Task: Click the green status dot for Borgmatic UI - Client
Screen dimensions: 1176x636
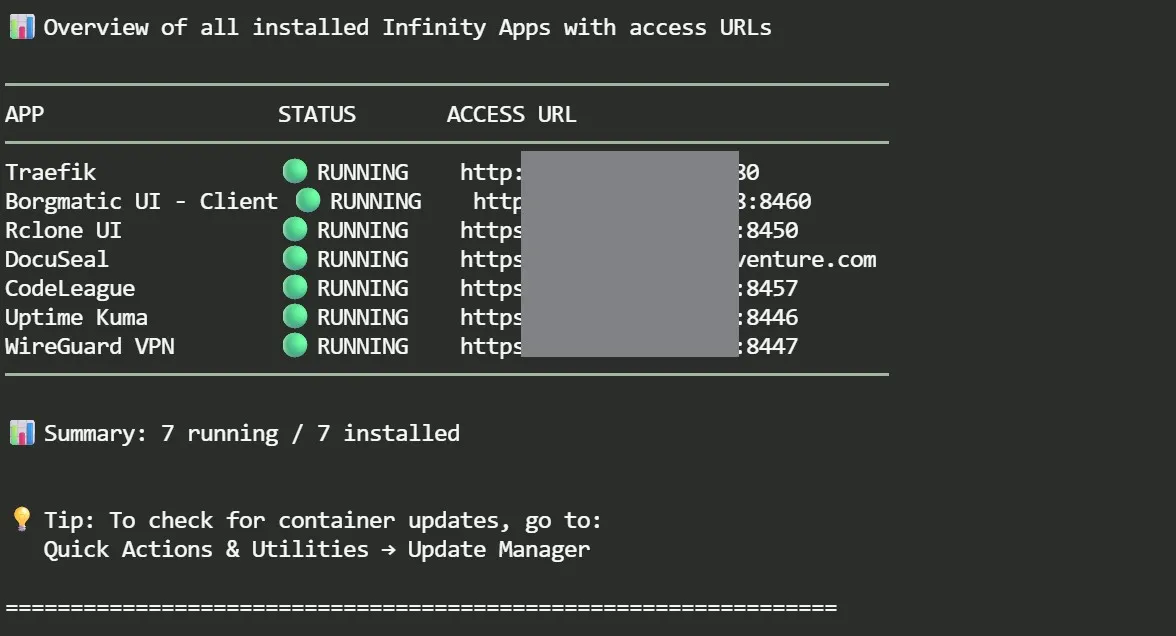Action: 308,200
